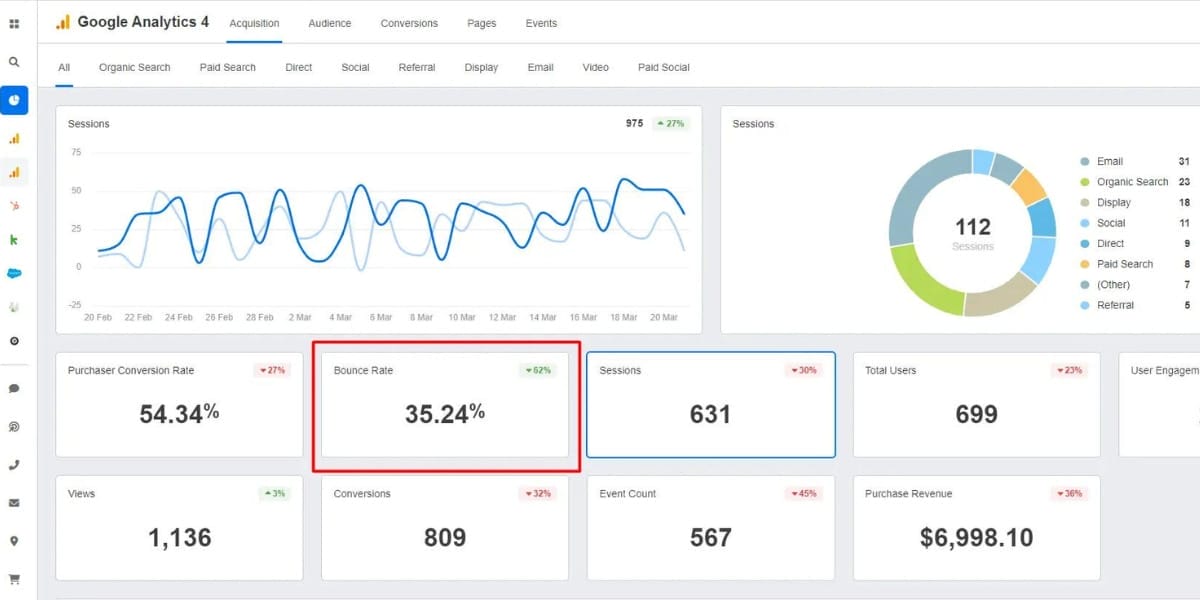
Task: Click the Conversions navigation link
Action: pos(408,22)
